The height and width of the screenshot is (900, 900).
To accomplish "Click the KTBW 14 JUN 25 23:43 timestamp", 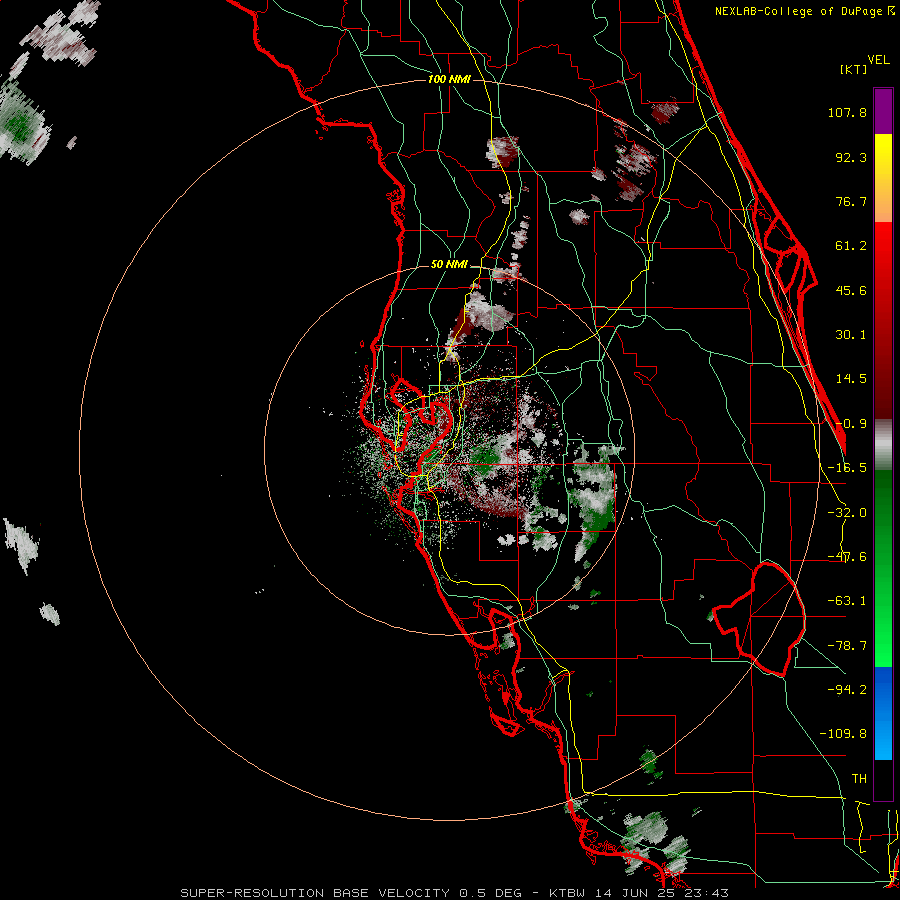I will click(x=638, y=893).
